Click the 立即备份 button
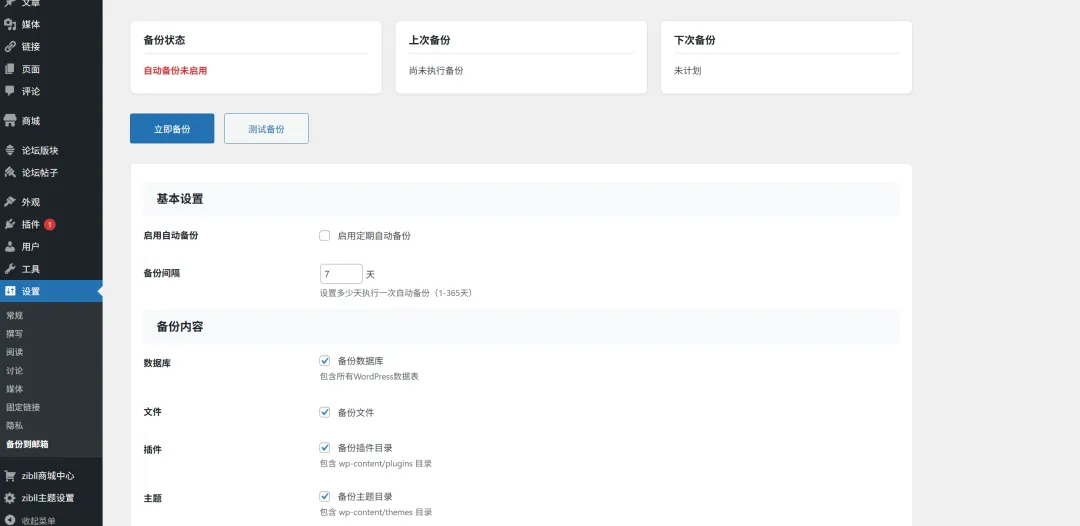The height and width of the screenshot is (526, 1080). tap(172, 129)
